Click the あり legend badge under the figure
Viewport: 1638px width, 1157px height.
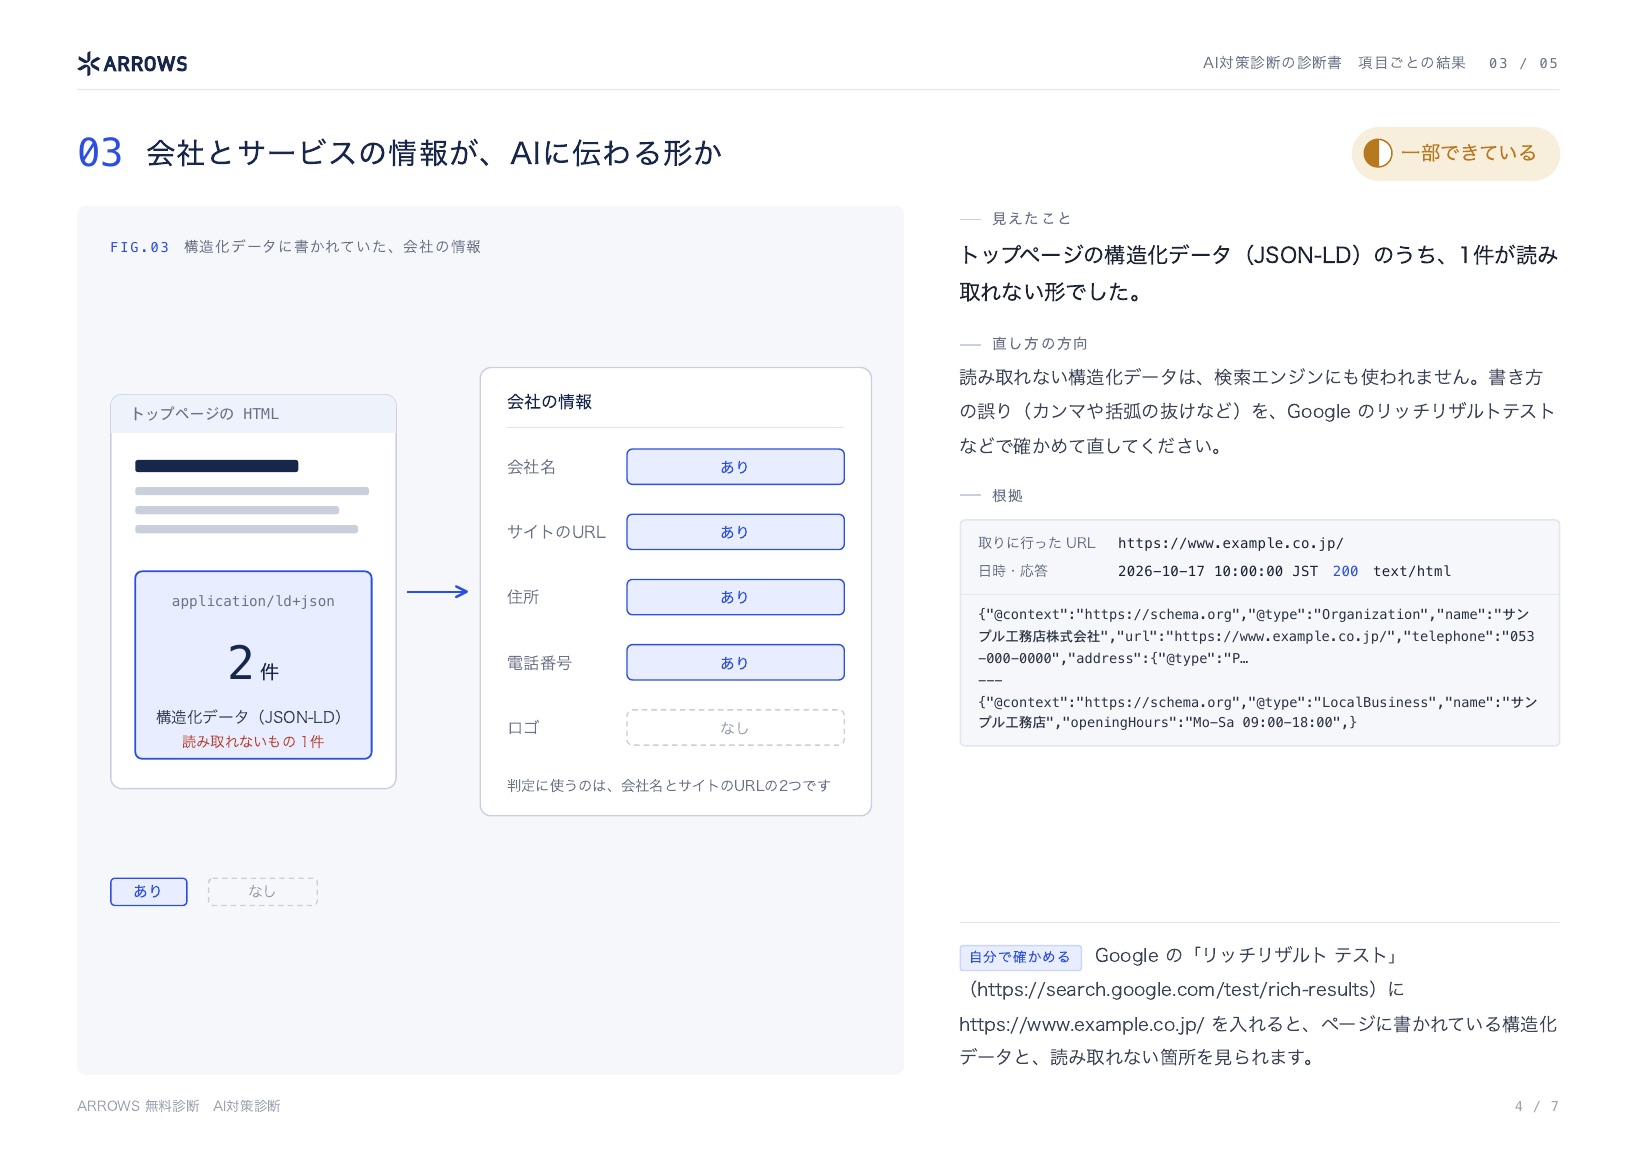pyautogui.click(x=148, y=891)
